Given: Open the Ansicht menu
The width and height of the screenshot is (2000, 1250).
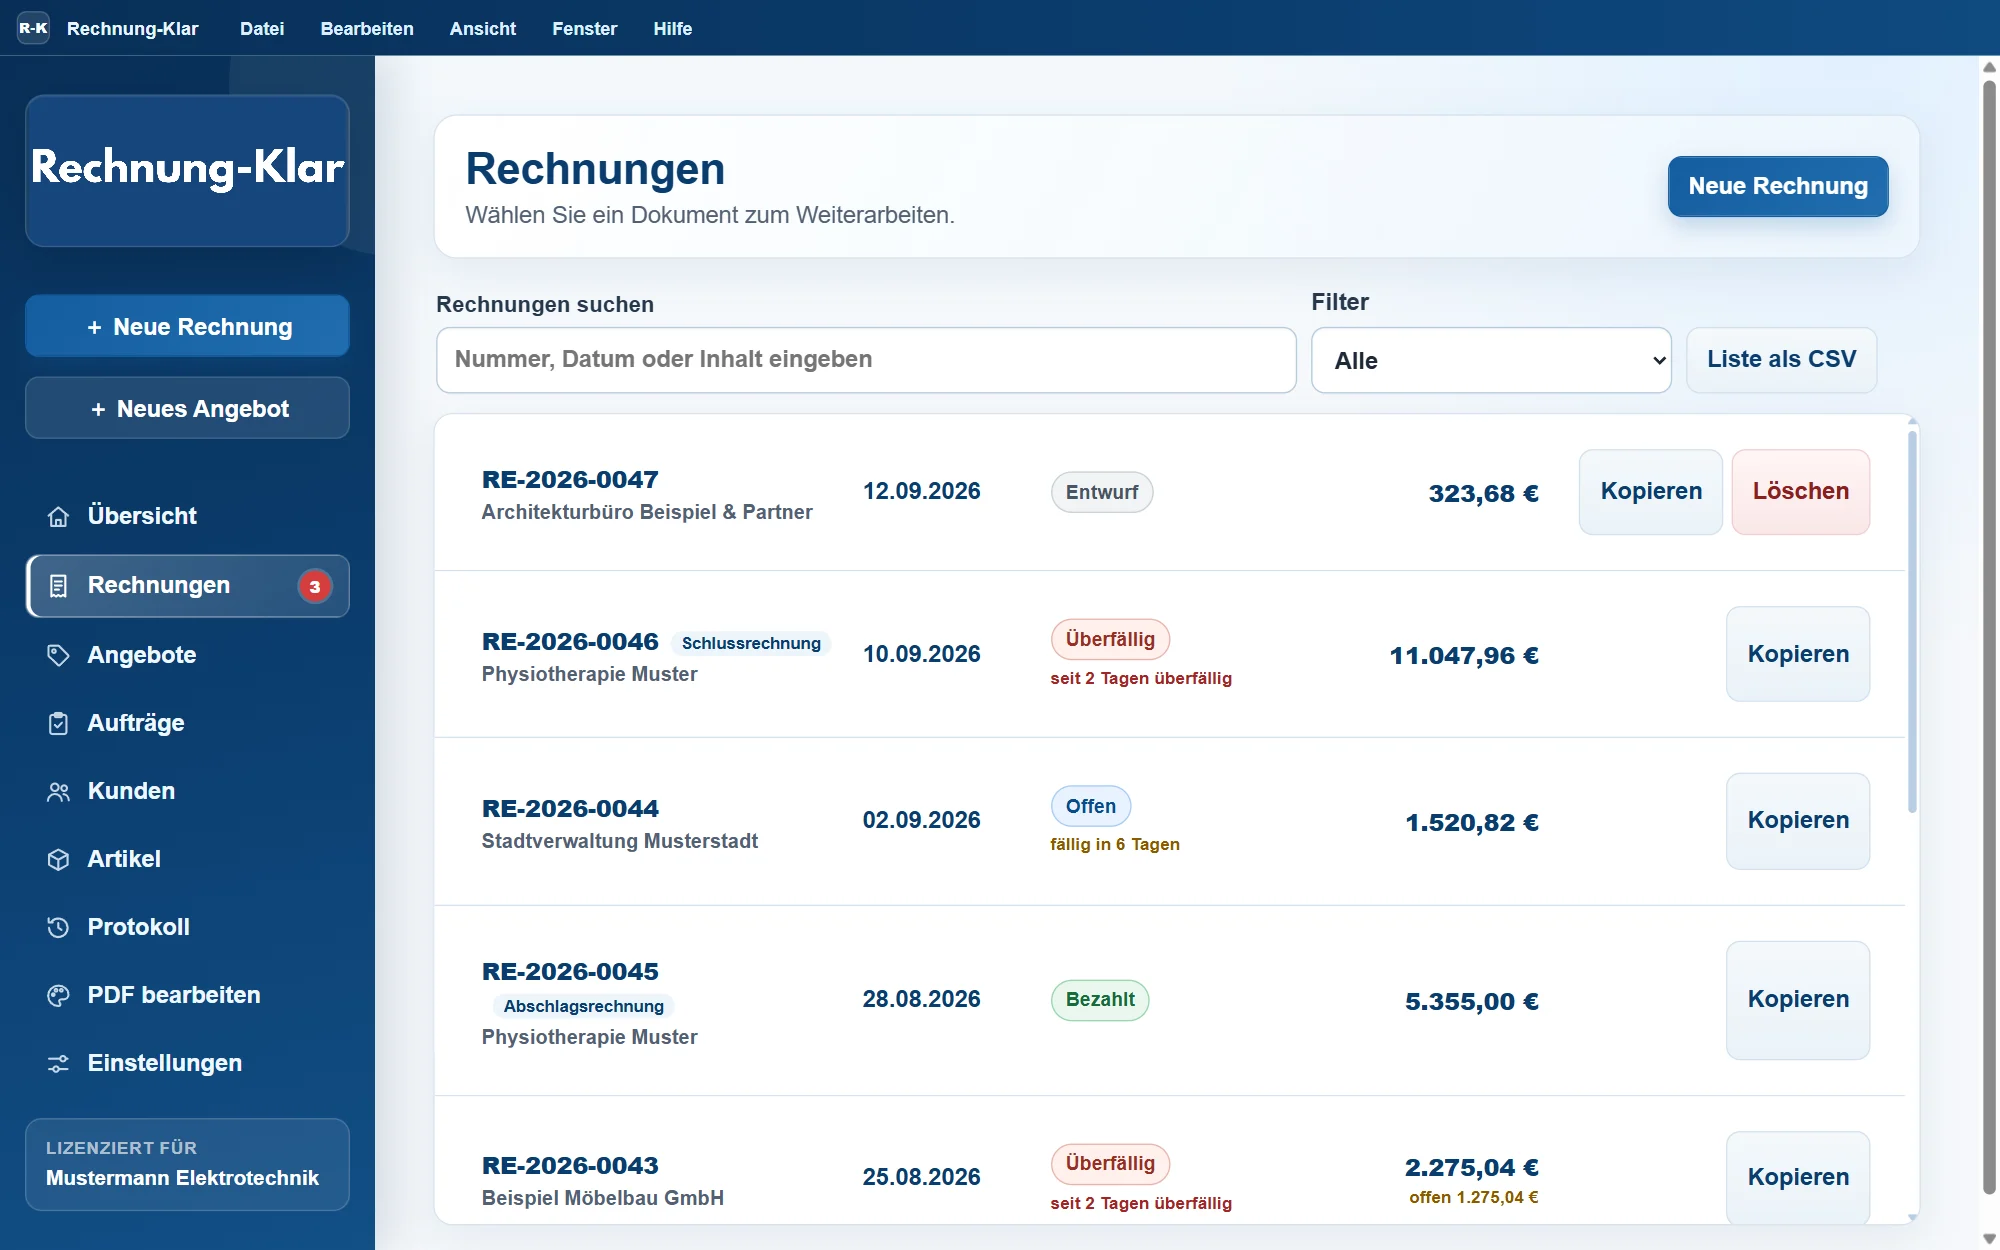Looking at the screenshot, I should click(483, 29).
